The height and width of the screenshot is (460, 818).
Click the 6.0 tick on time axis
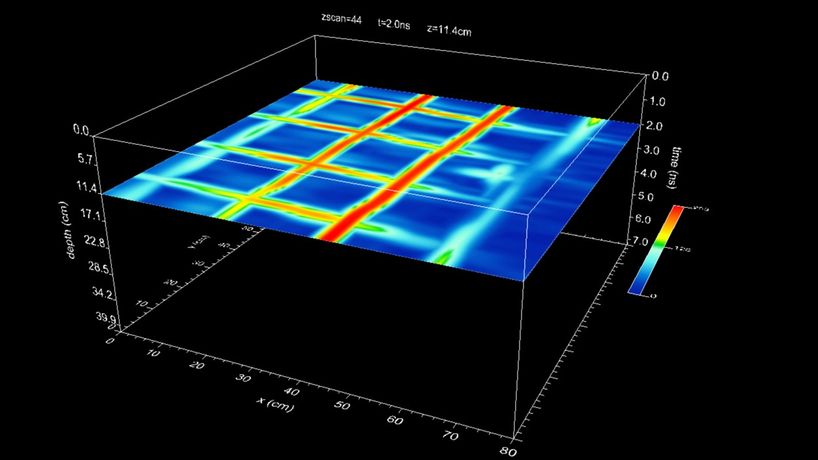click(642, 220)
